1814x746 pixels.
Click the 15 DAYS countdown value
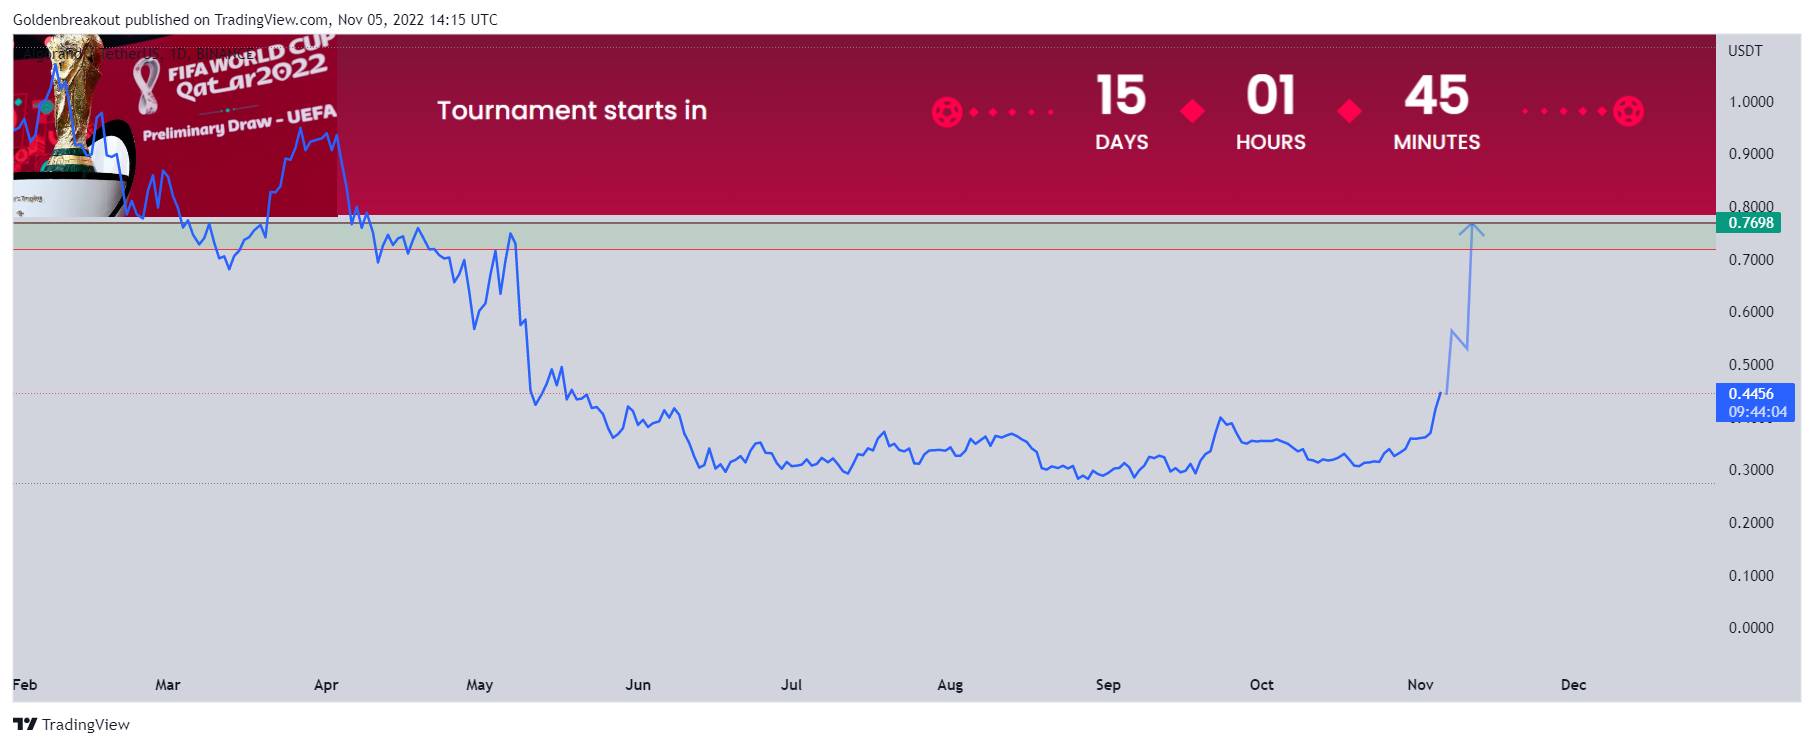(x=1121, y=111)
